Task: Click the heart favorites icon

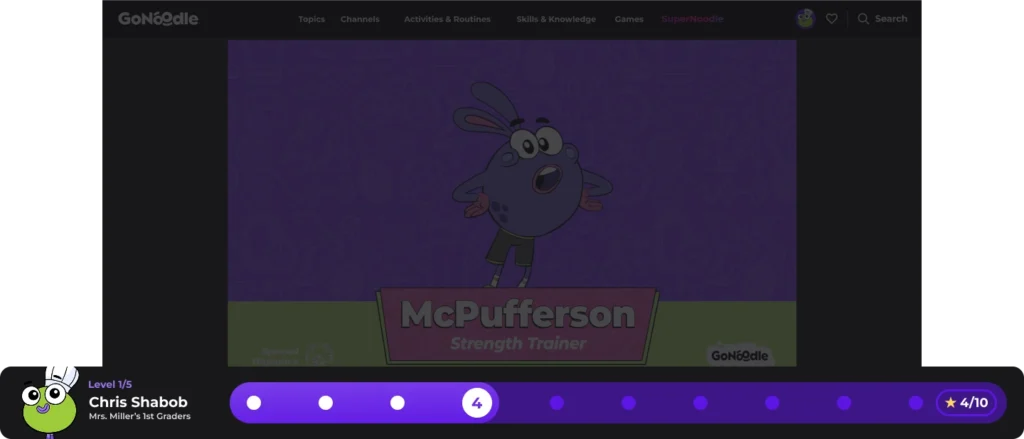Action: (831, 18)
